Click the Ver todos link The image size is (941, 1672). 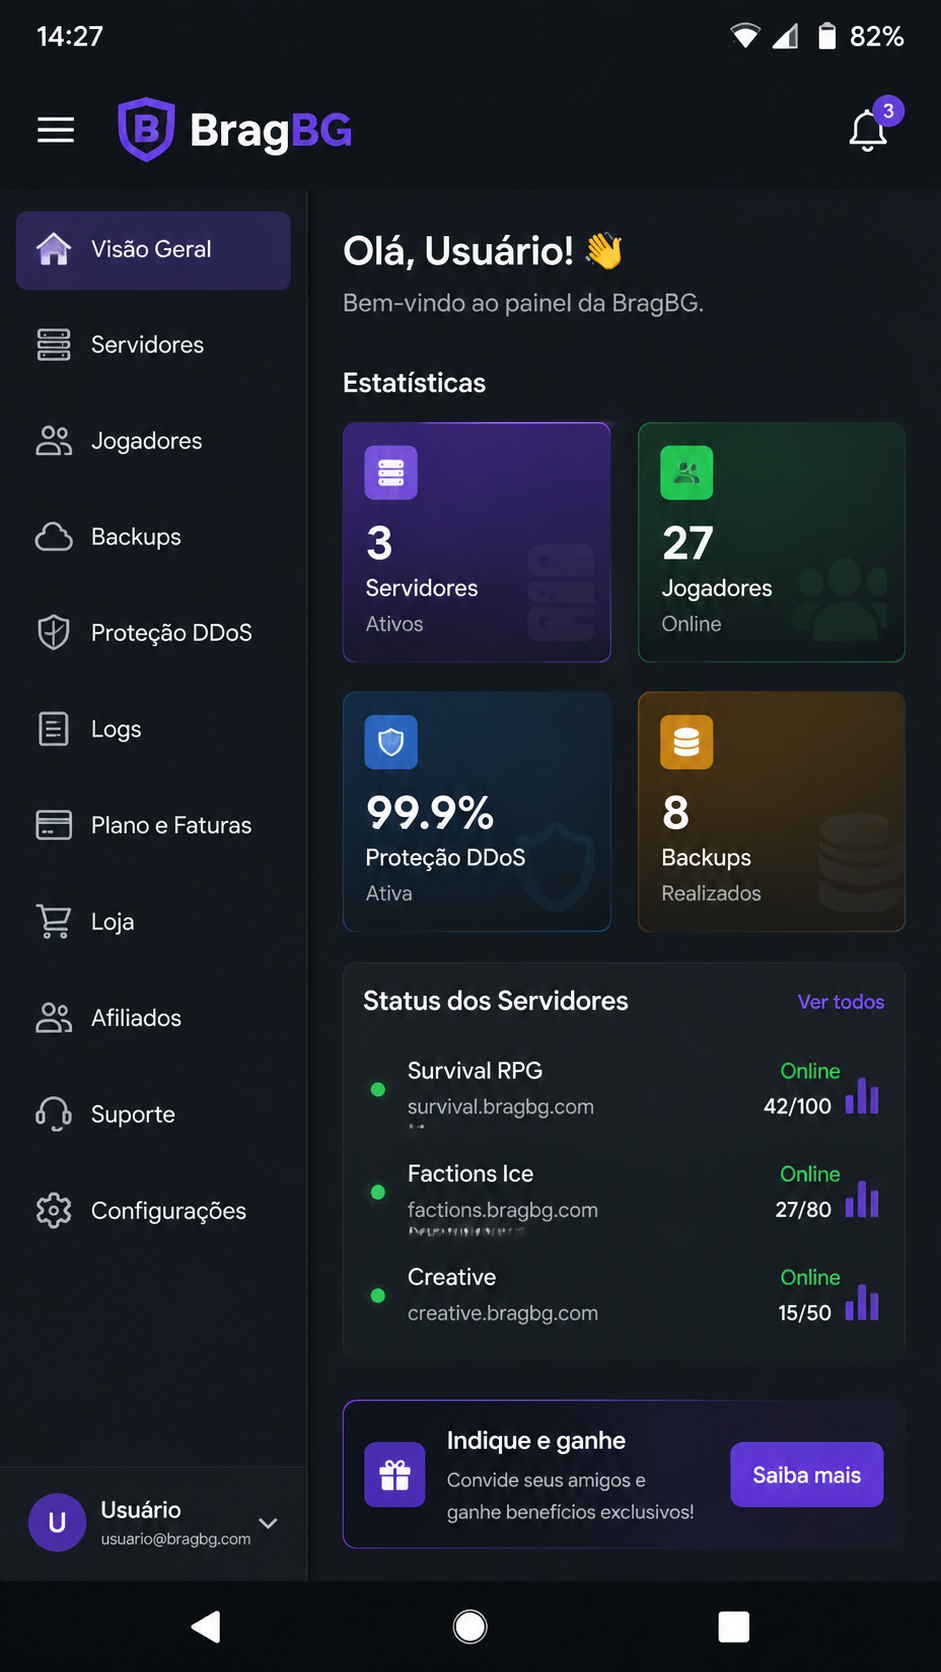pos(841,1002)
